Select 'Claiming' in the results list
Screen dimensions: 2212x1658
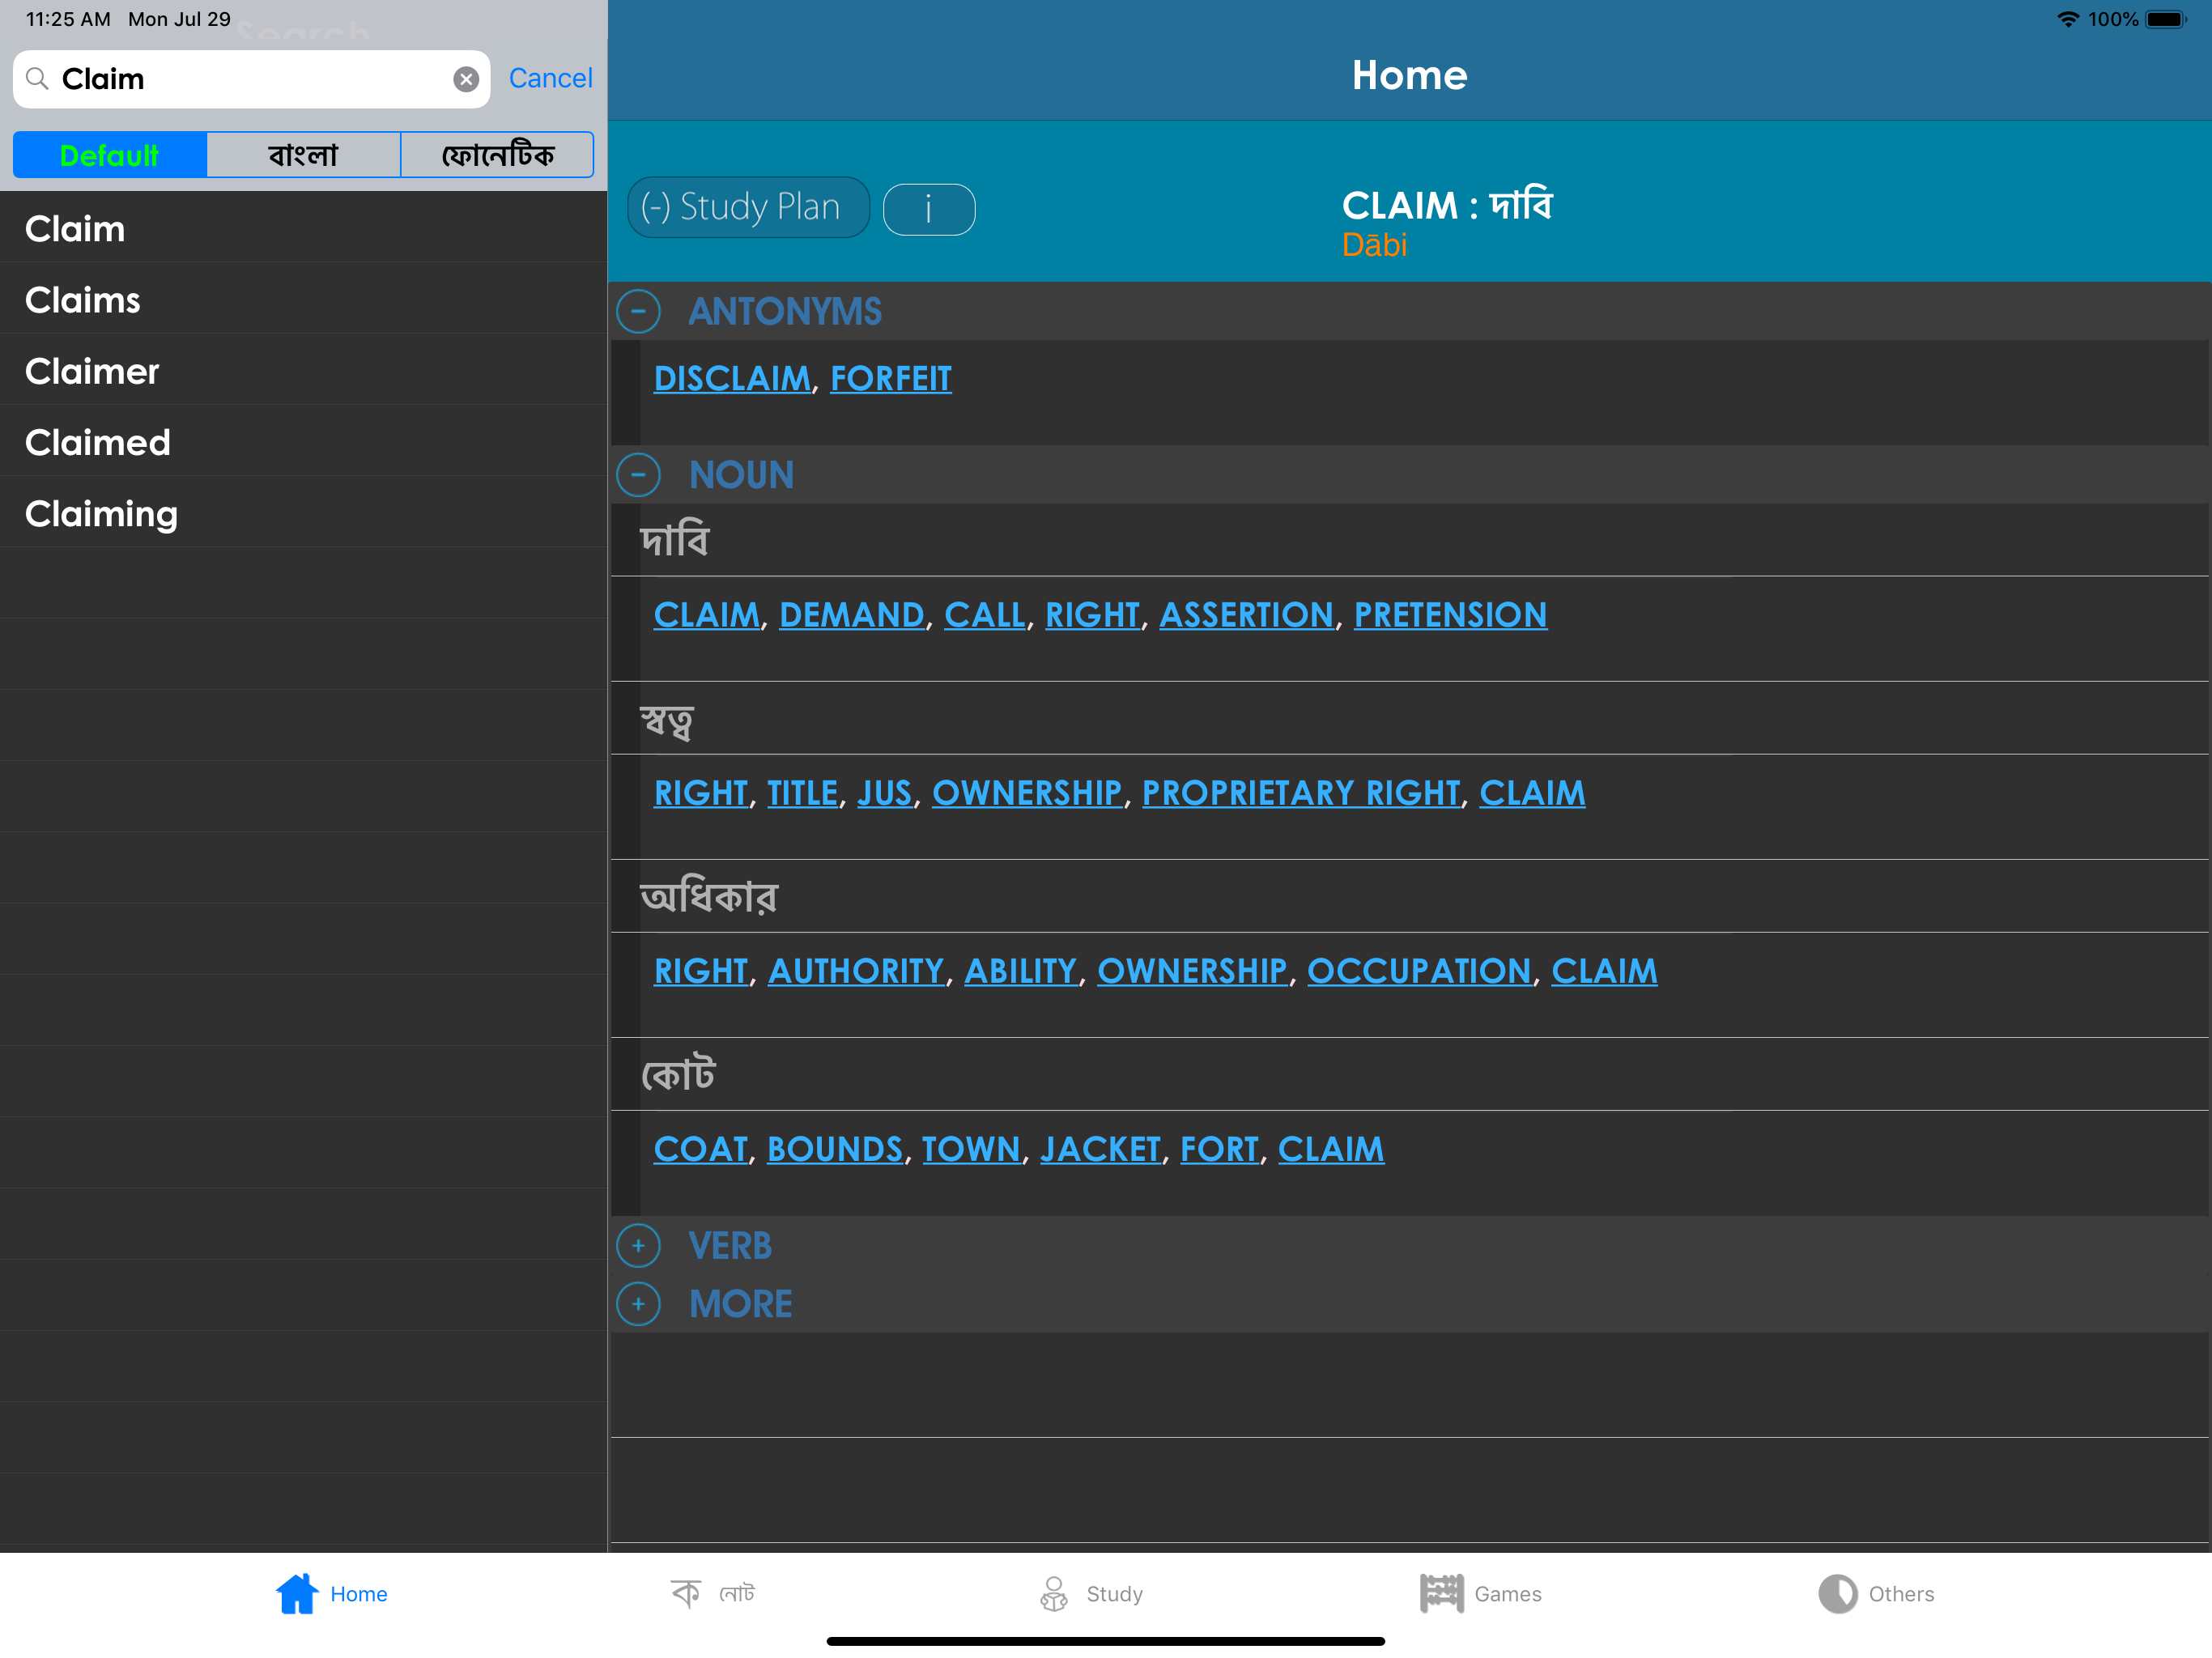pos(101,514)
